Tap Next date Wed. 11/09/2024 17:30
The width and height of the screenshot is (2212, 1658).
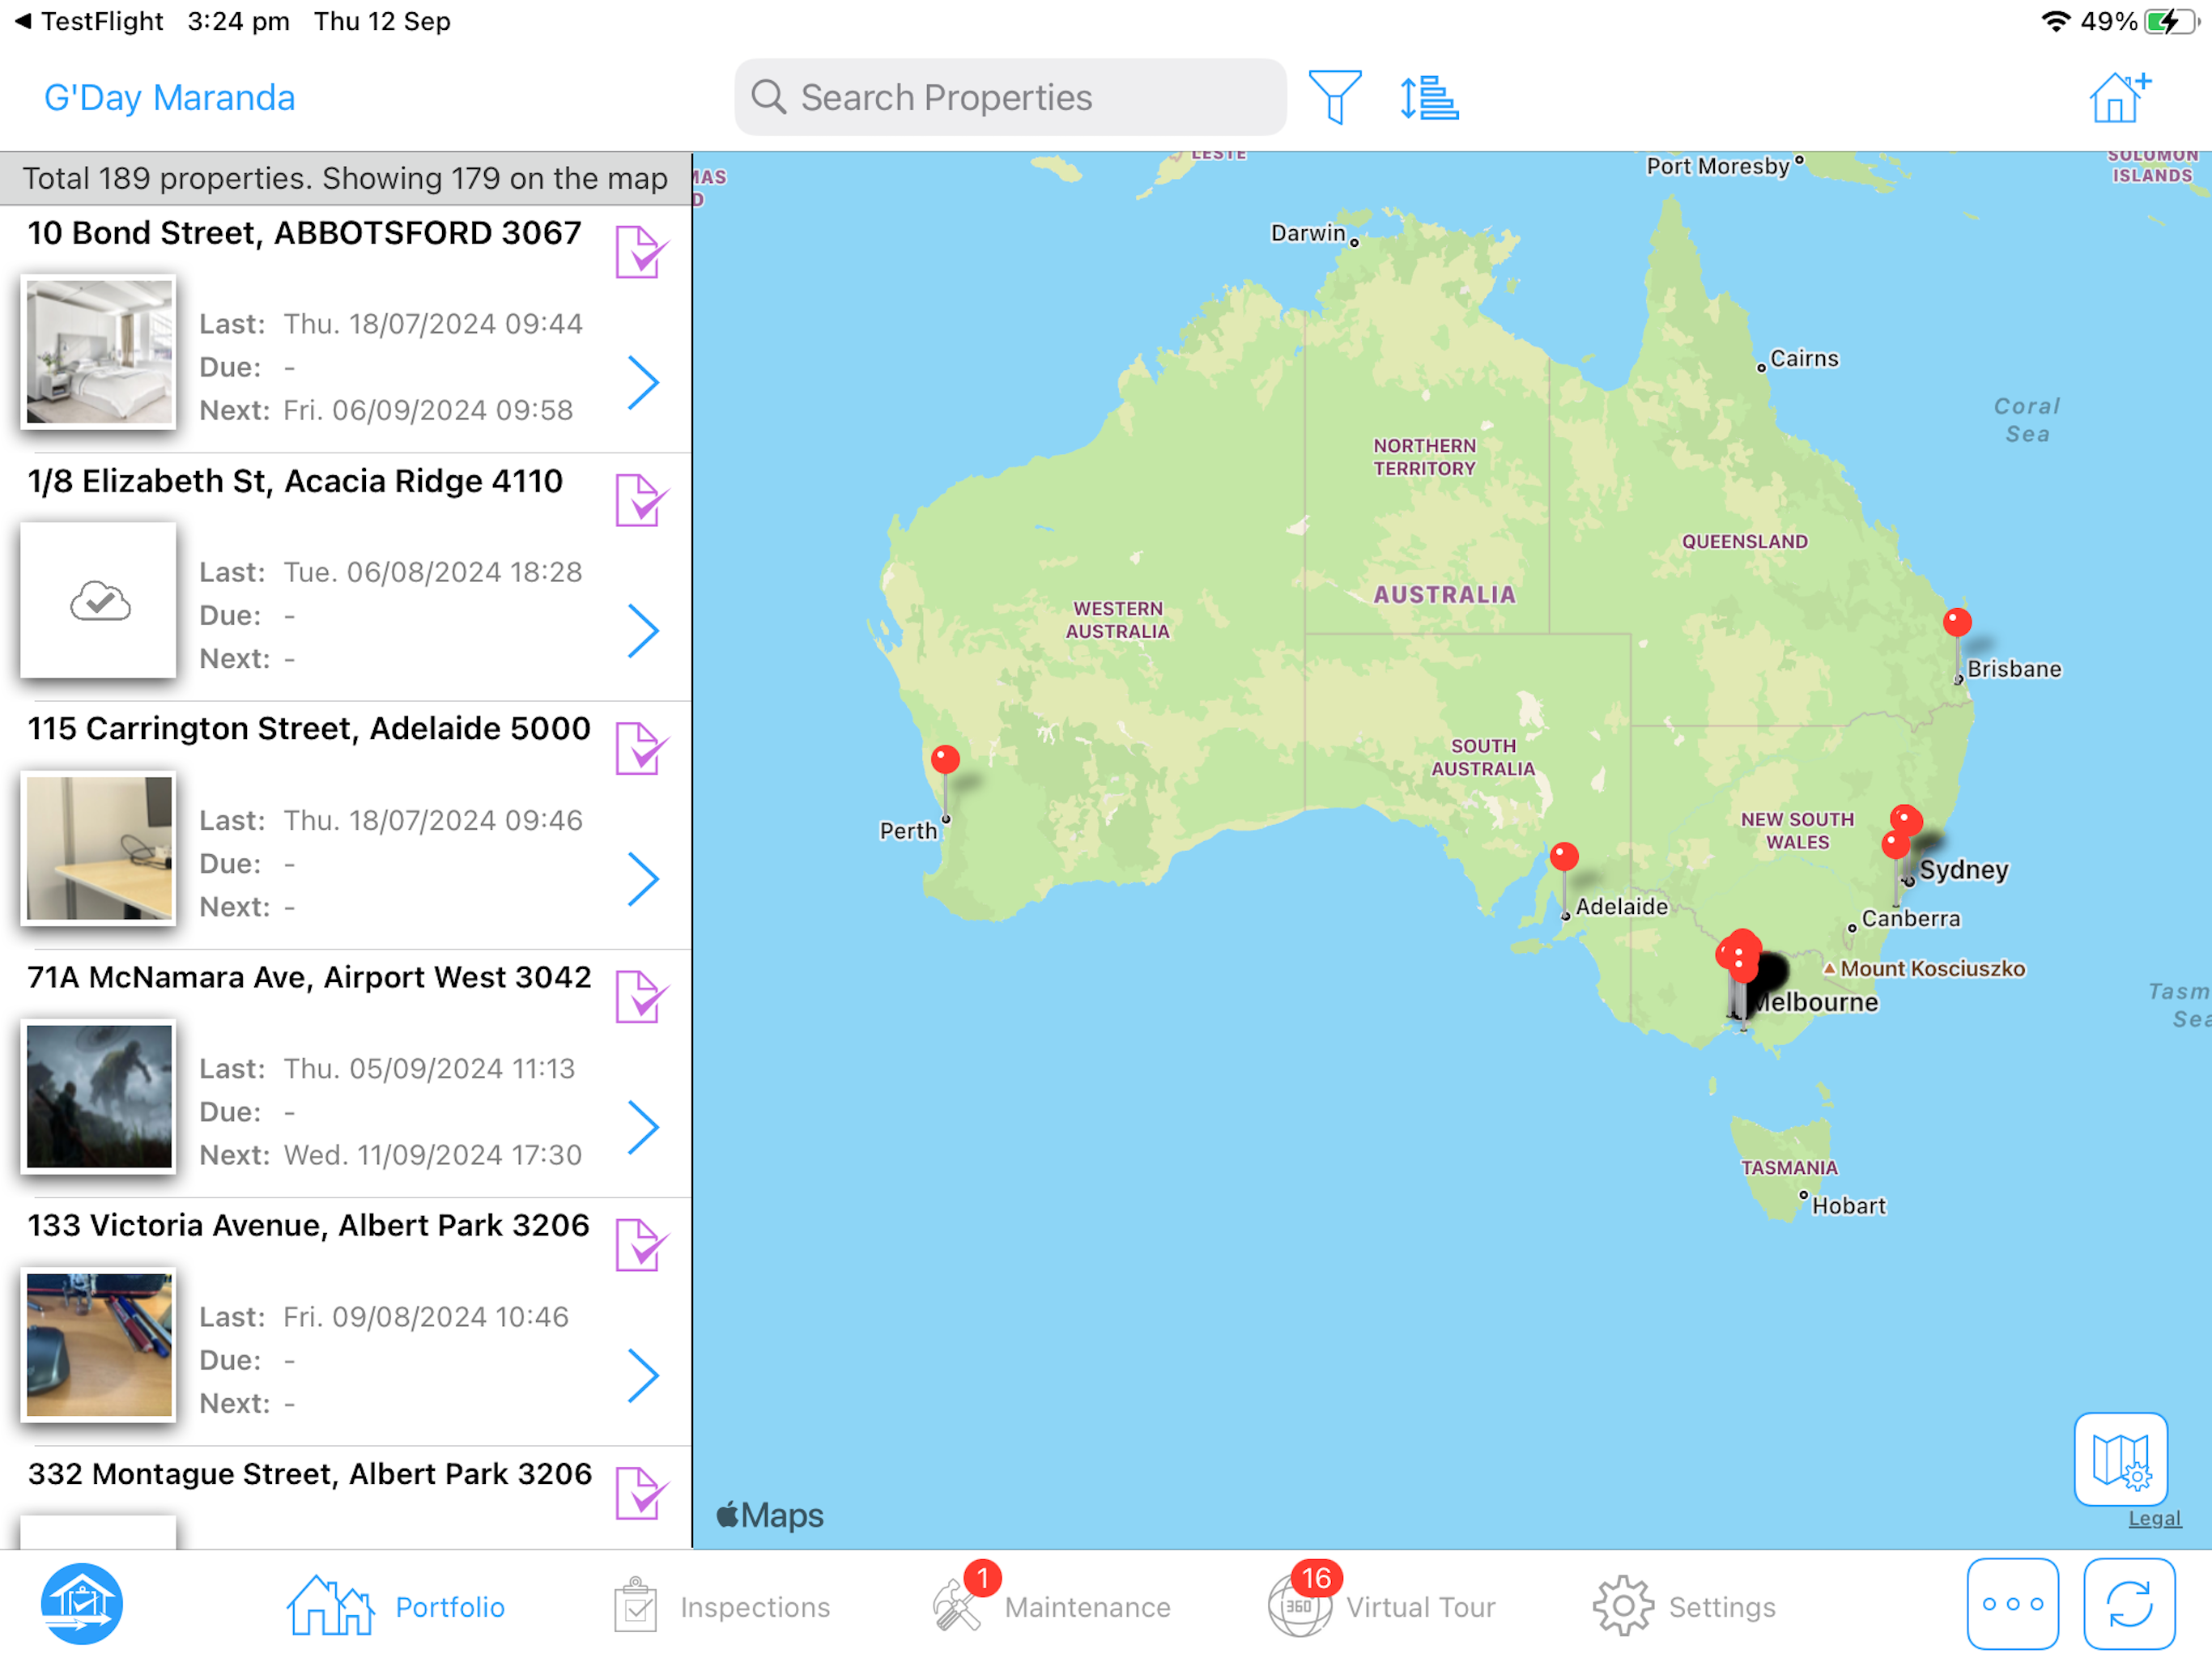[432, 1155]
